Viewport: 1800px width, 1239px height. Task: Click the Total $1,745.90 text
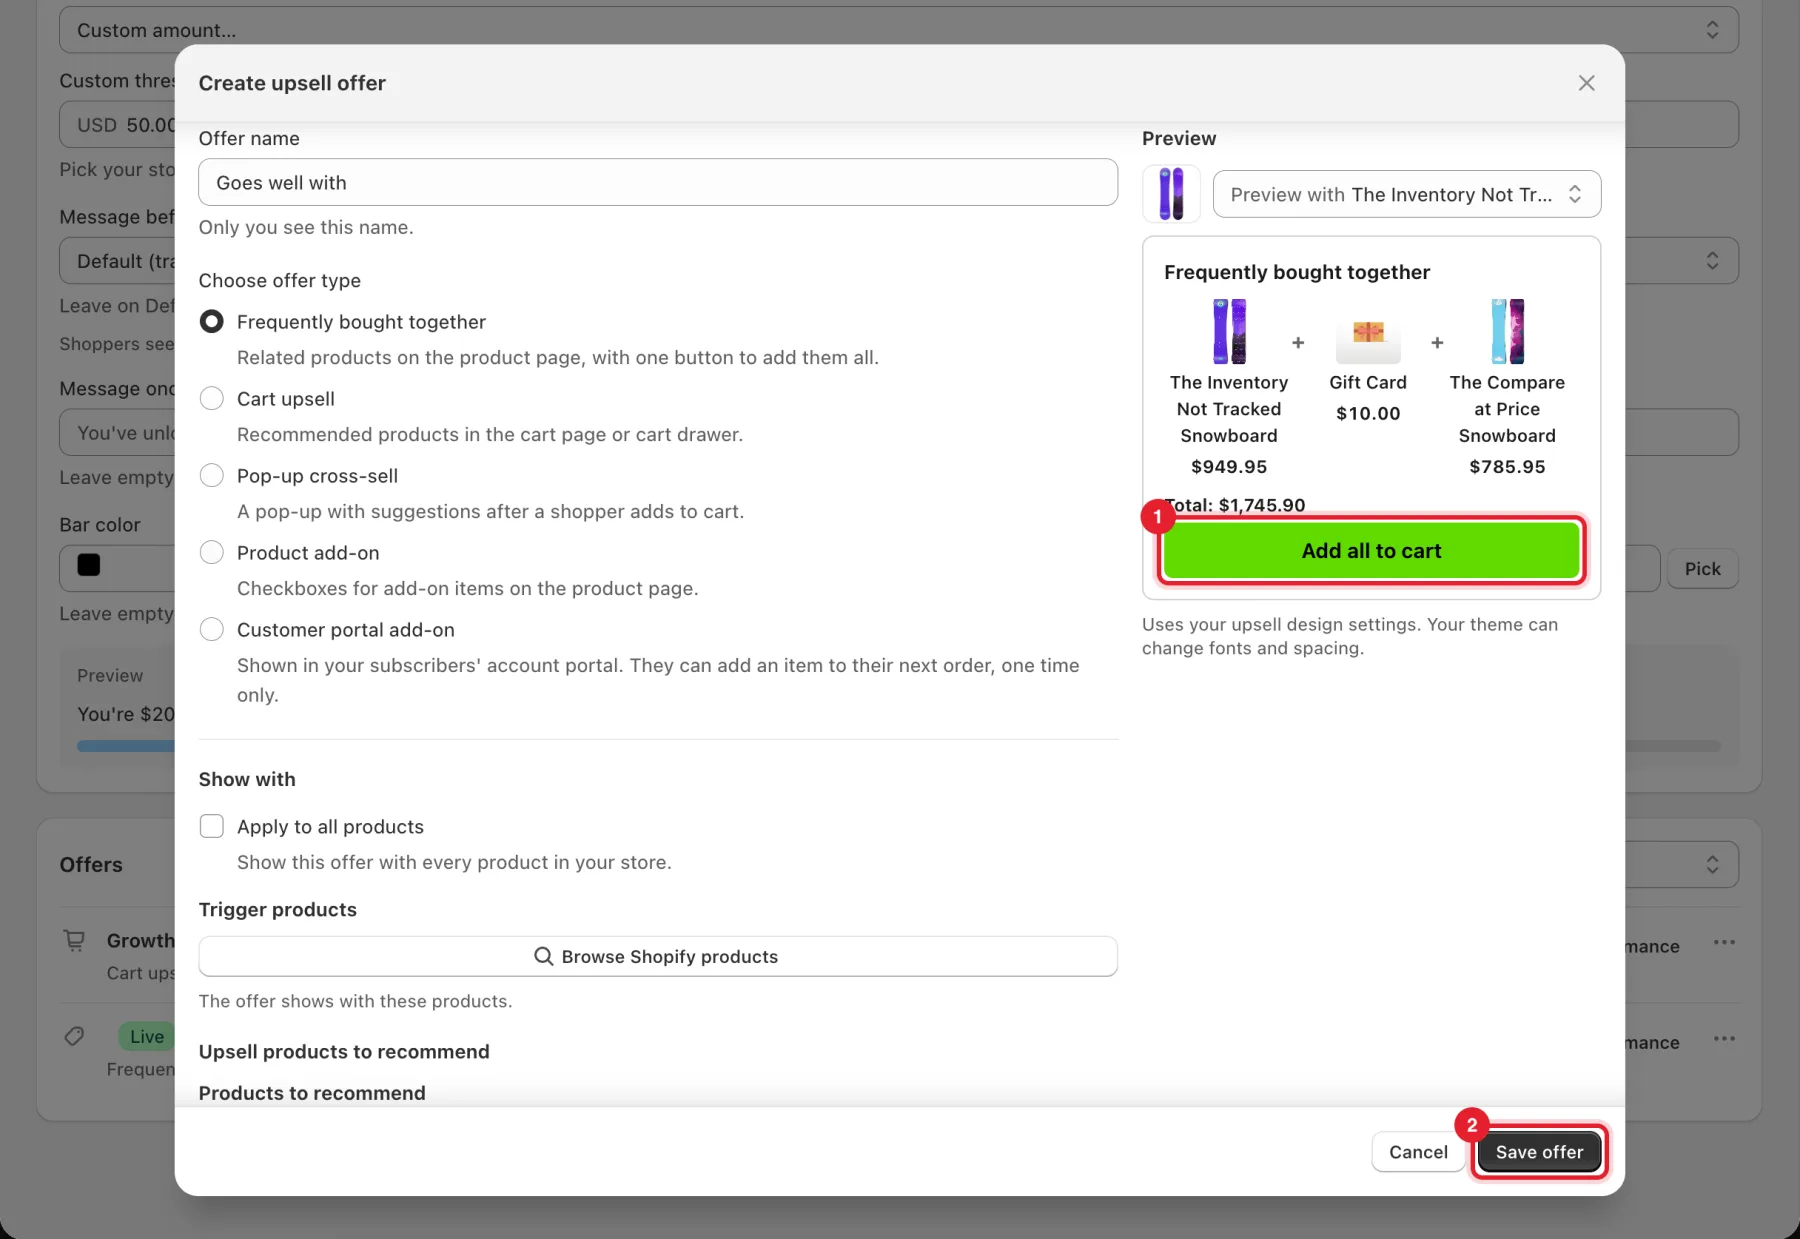point(1235,505)
